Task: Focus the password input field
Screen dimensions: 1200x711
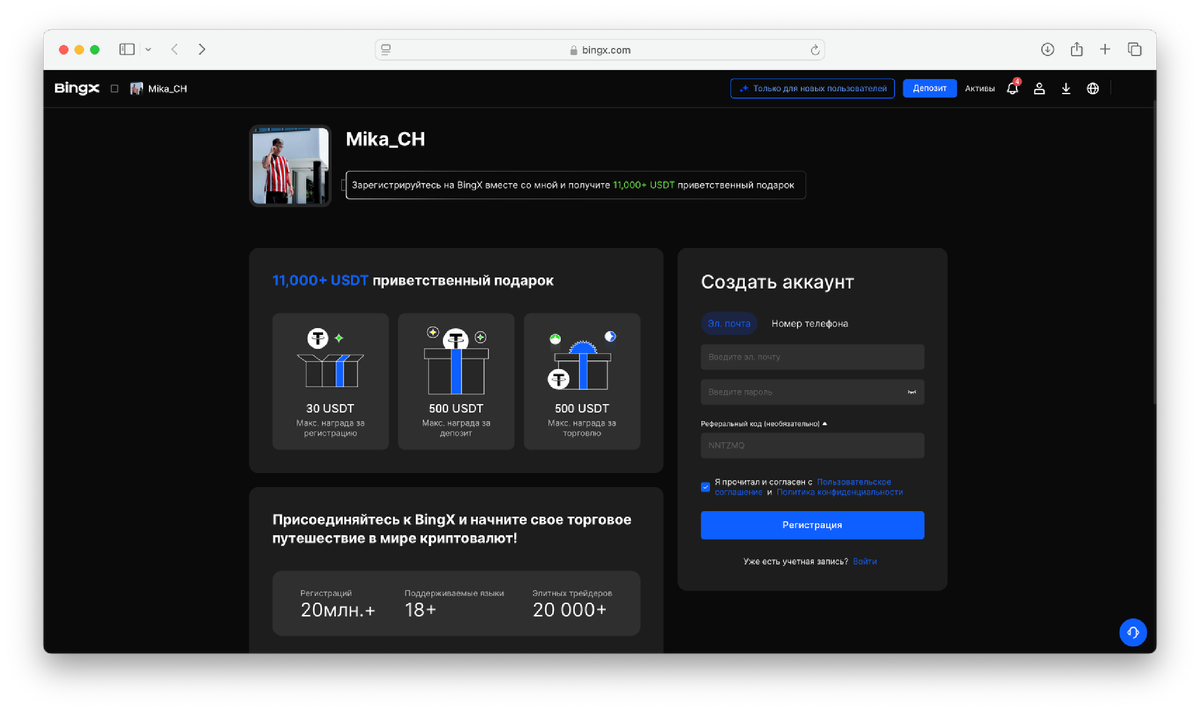Action: (812, 392)
